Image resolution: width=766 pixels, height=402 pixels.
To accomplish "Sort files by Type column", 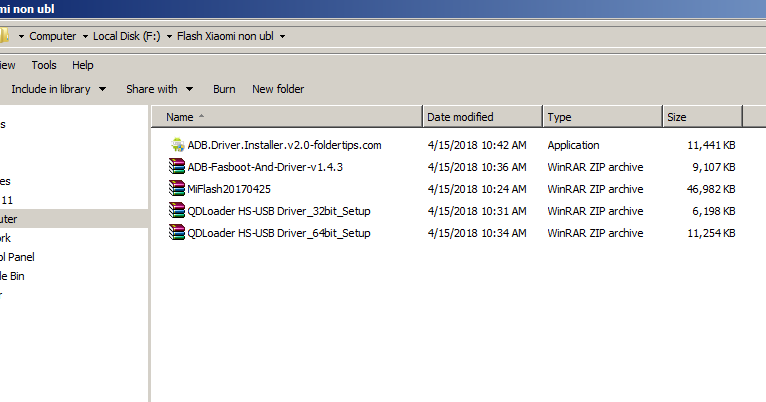I will (602, 117).
